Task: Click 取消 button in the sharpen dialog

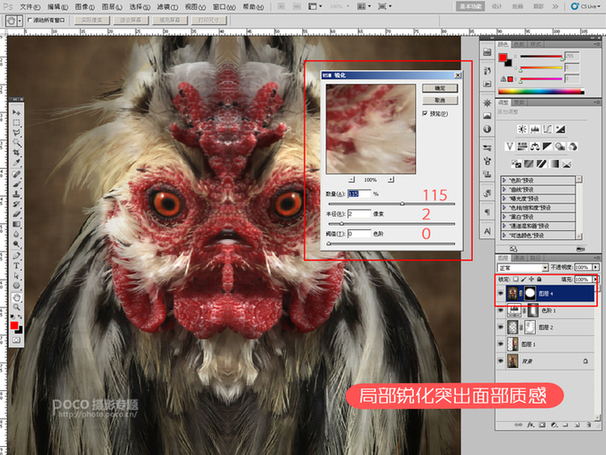Action: click(x=440, y=101)
